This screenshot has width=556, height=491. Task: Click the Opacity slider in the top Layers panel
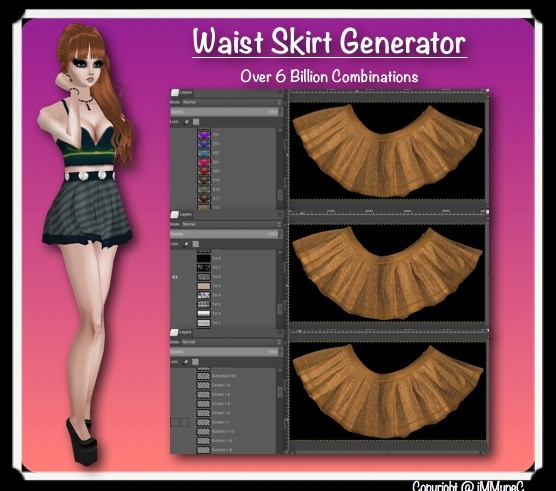[x=226, y=112]
